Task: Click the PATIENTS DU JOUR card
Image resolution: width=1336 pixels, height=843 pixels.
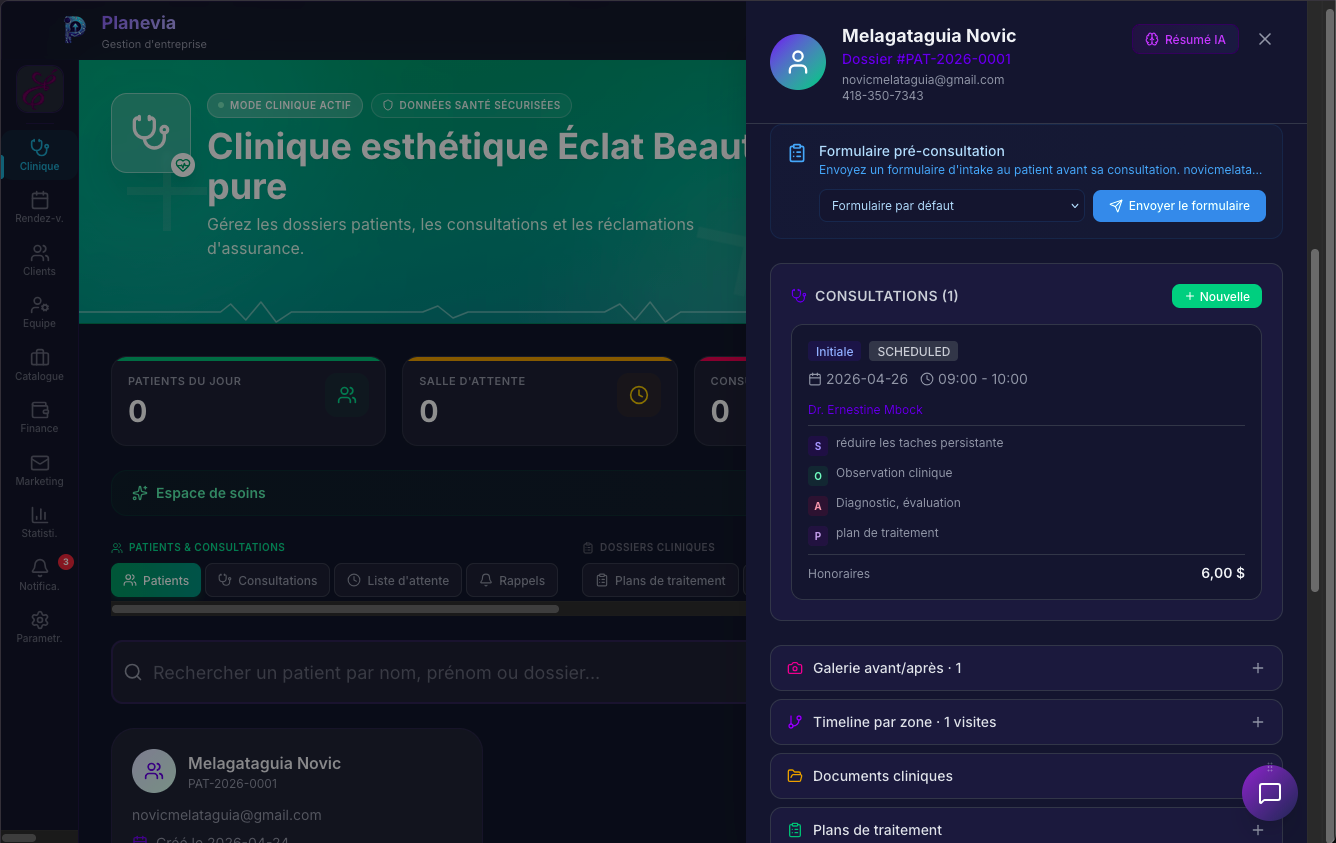Action: coord(248,401)
